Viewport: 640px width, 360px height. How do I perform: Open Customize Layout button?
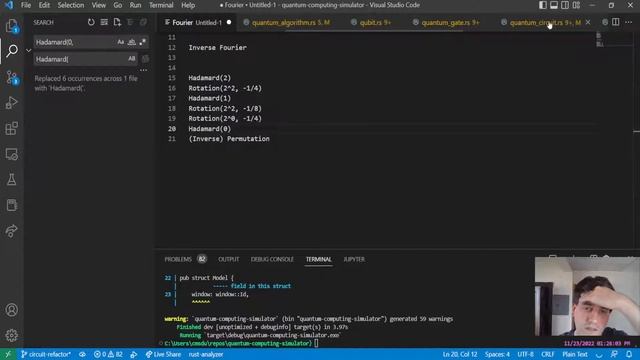pos(576,5)
